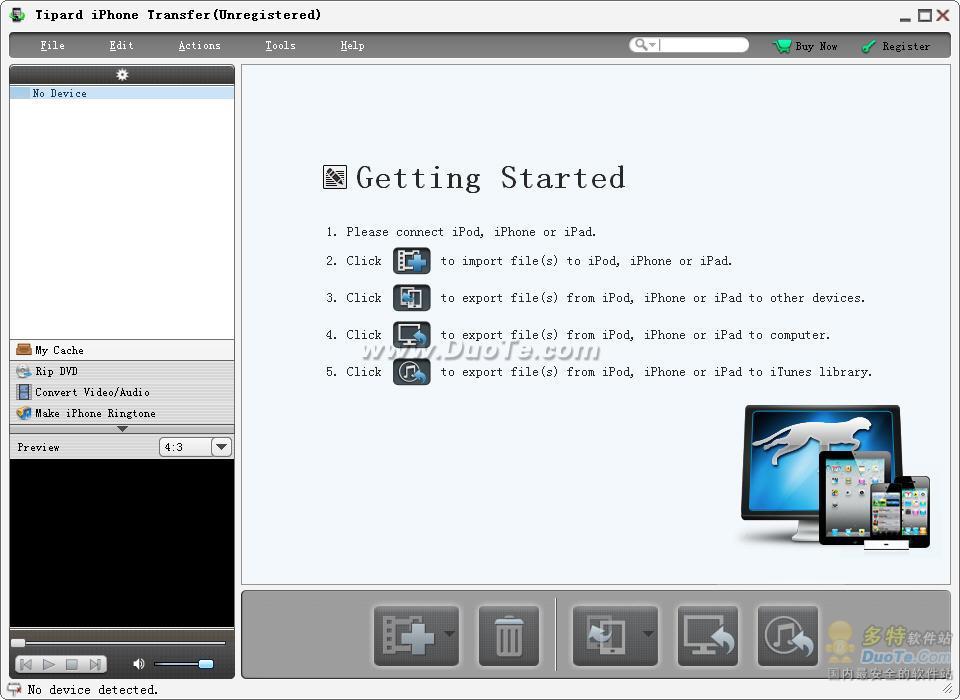The height and width of the screenshot is (700, 960).
Task: Click the devices promotional image
Action: pyautogui.click(x=836, y=476)
